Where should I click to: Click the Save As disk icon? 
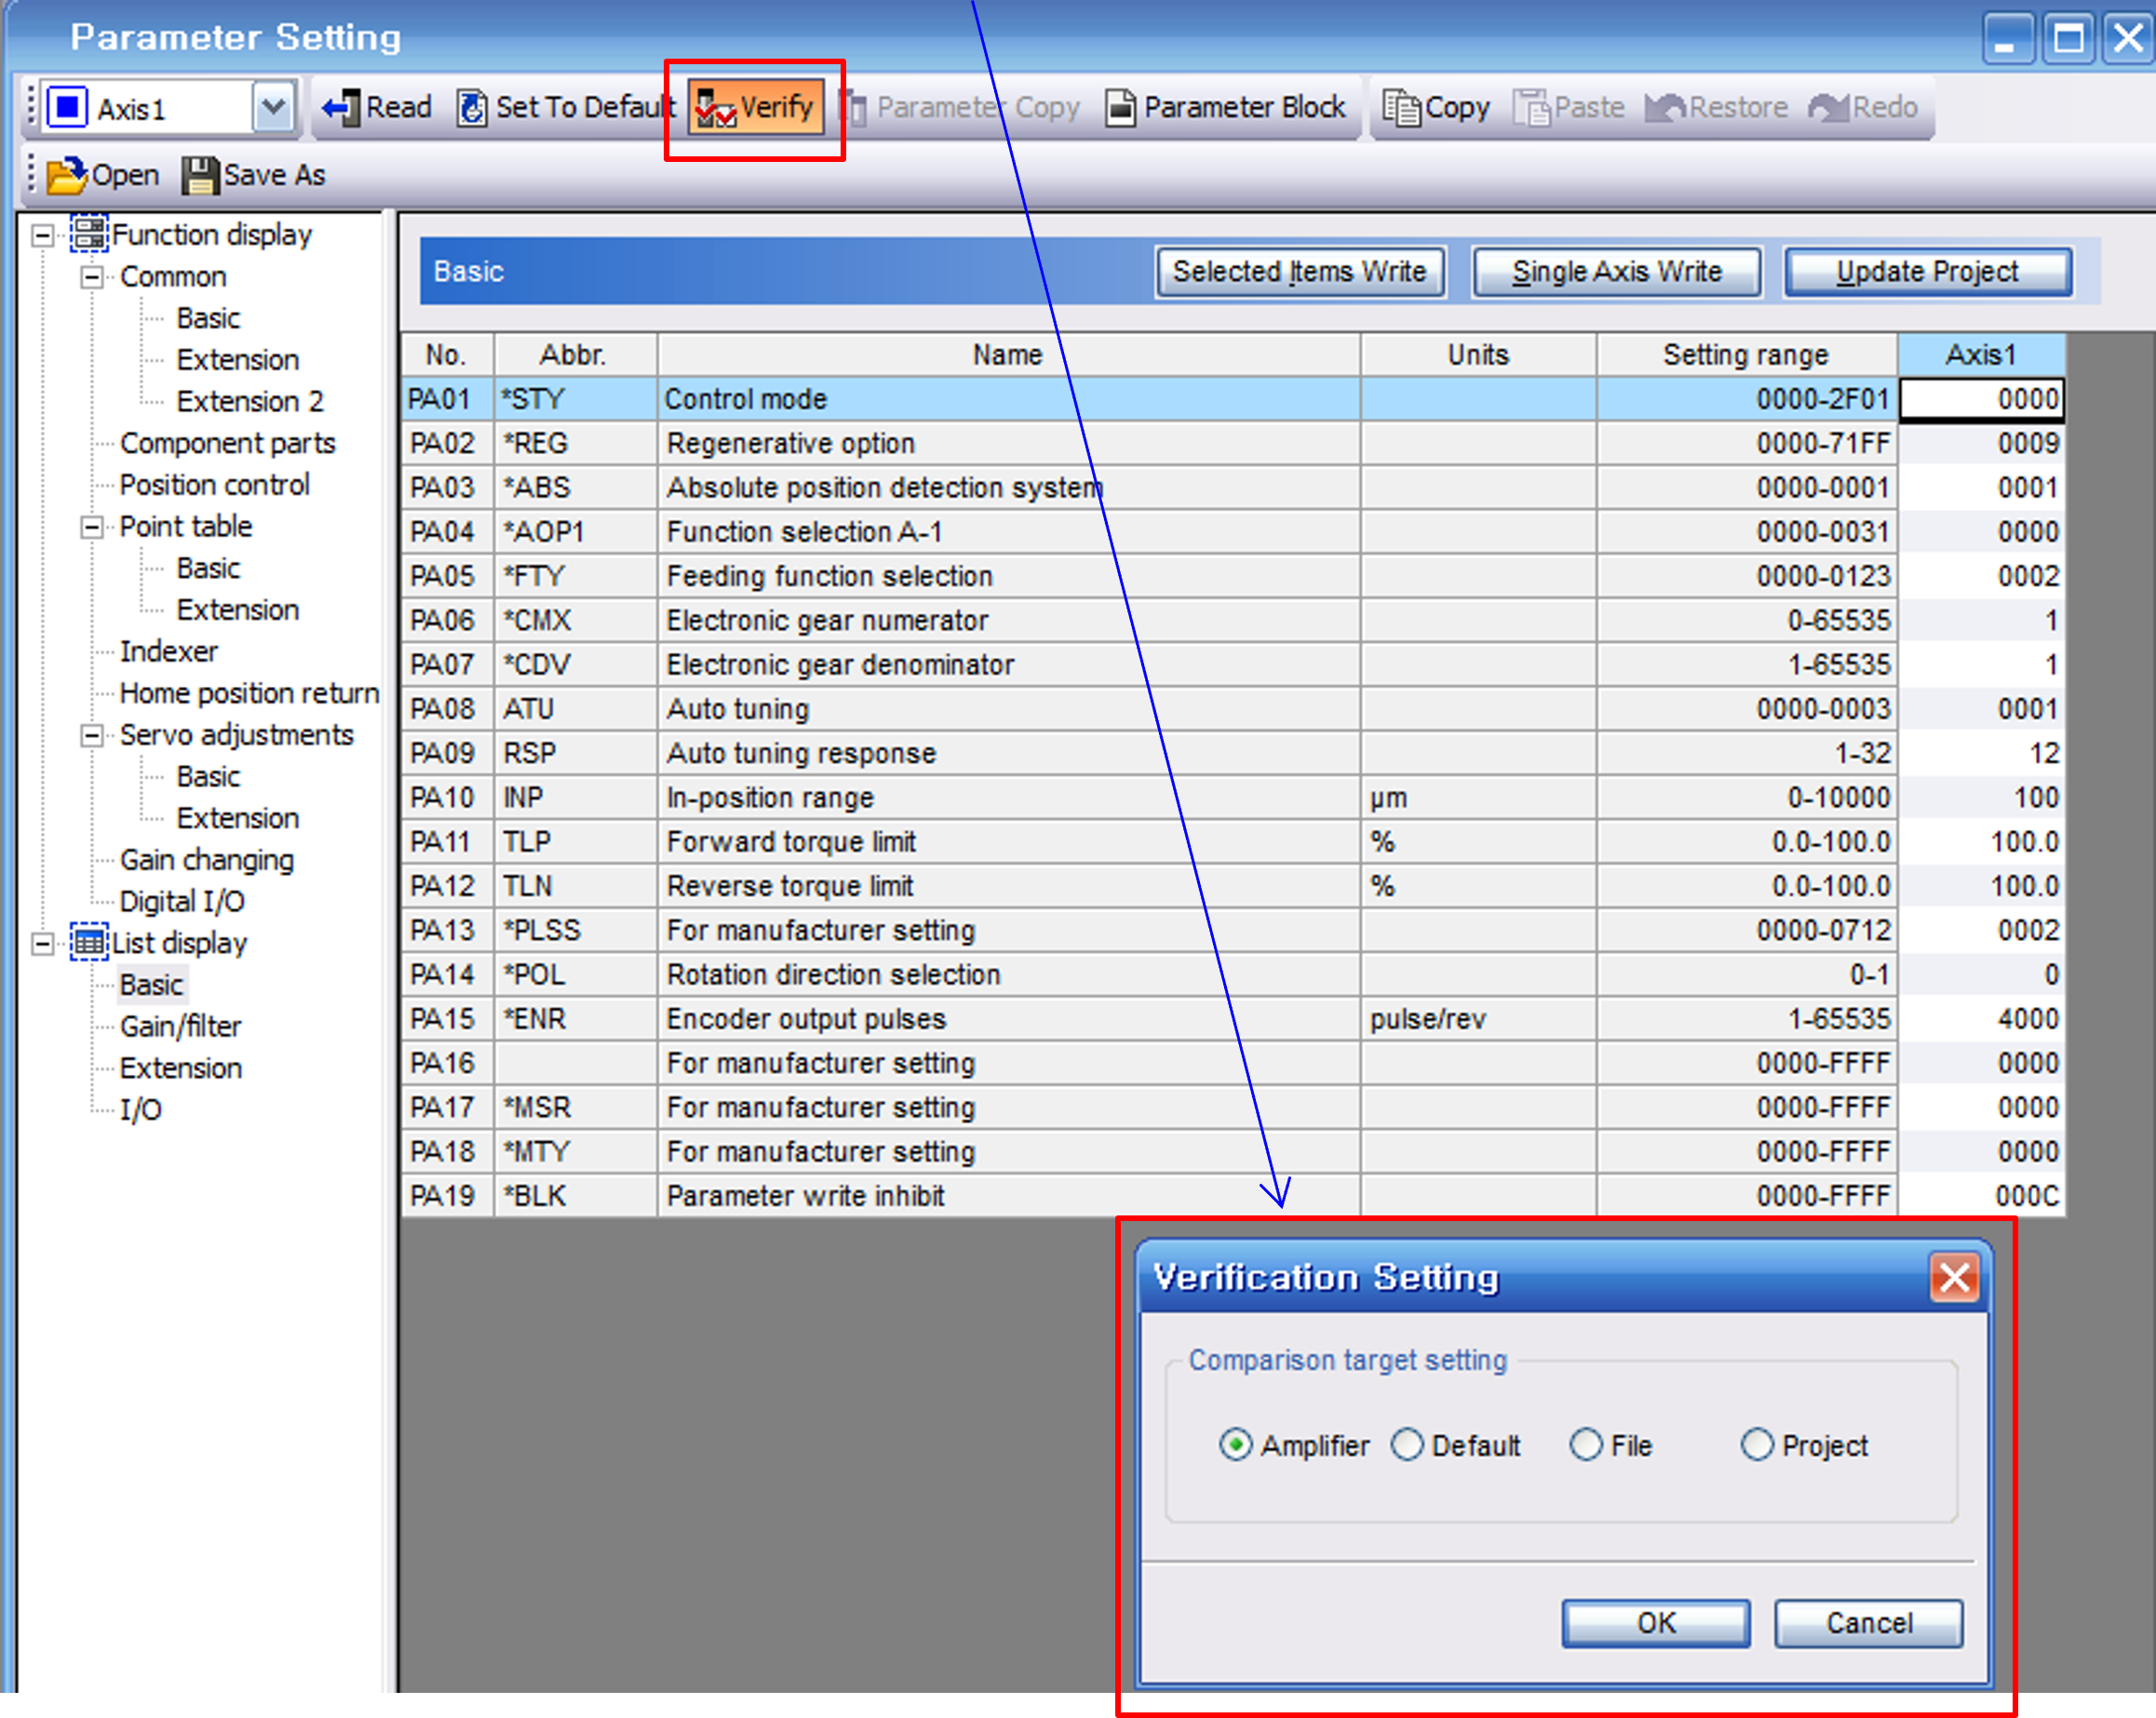[x=199, y=175]
